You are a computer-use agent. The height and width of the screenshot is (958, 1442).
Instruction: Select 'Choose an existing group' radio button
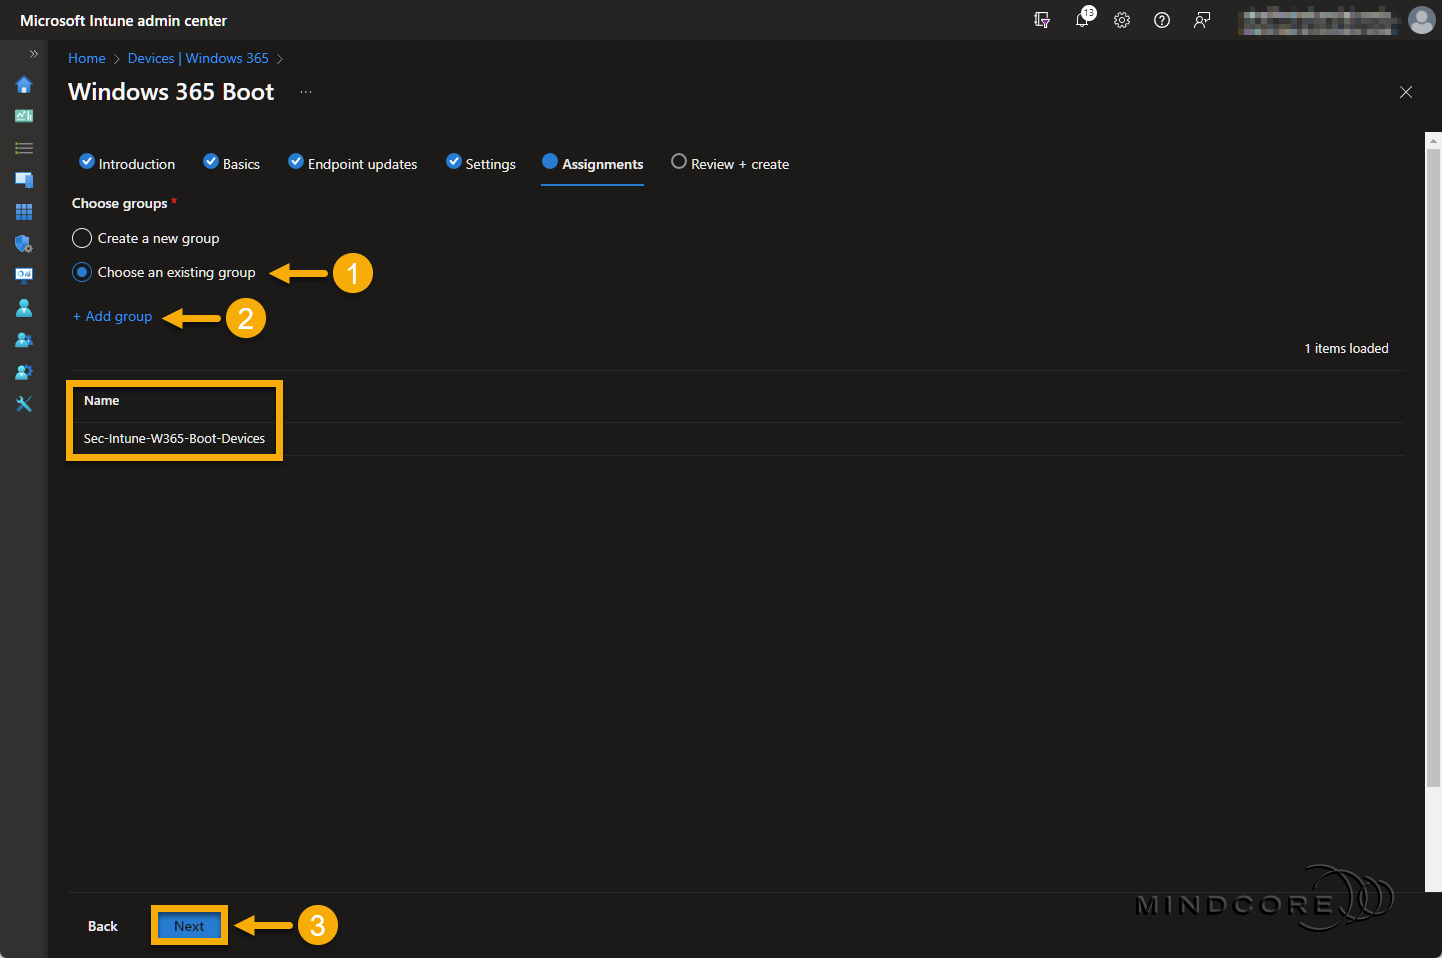pyautogui.click(x=82, y=272)
